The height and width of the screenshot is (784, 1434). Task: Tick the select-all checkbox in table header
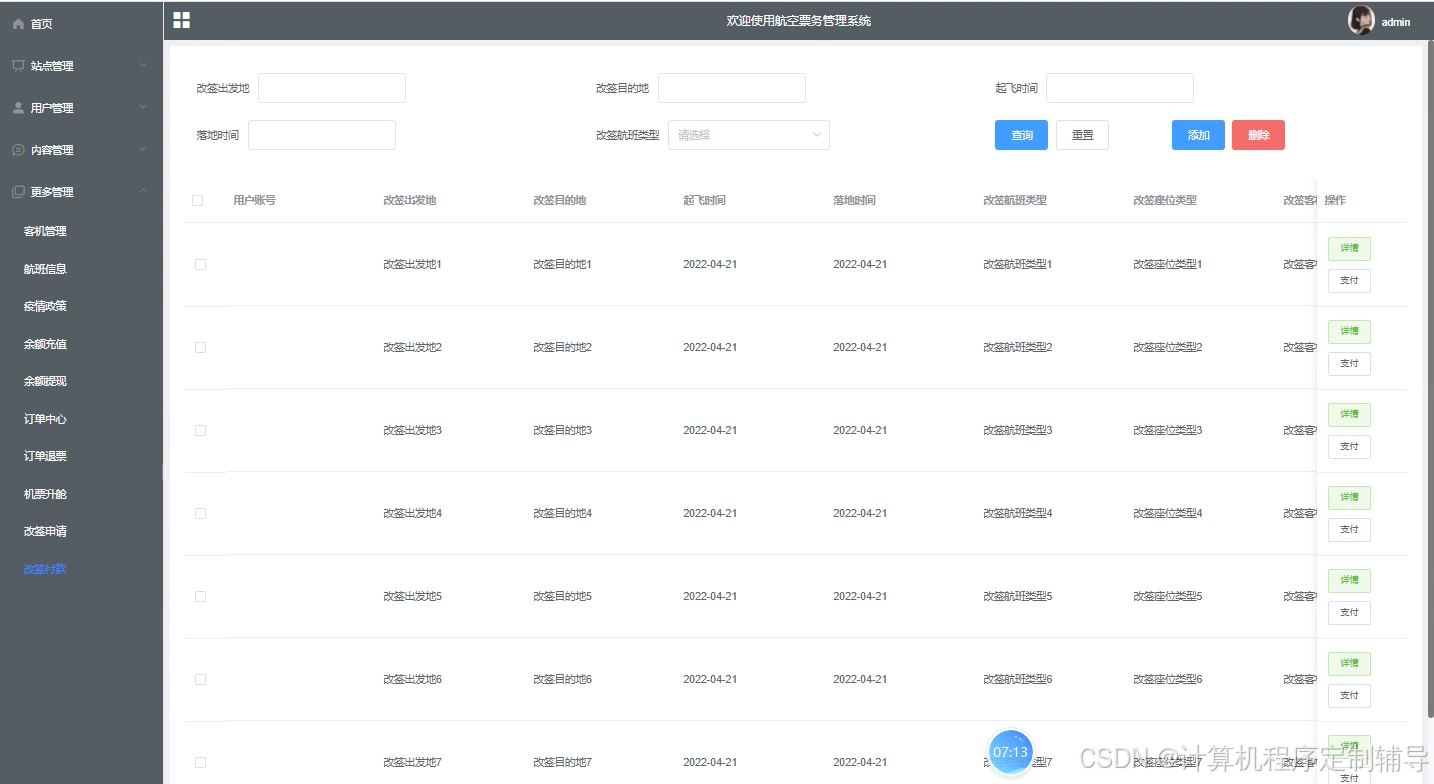[197, 200]
